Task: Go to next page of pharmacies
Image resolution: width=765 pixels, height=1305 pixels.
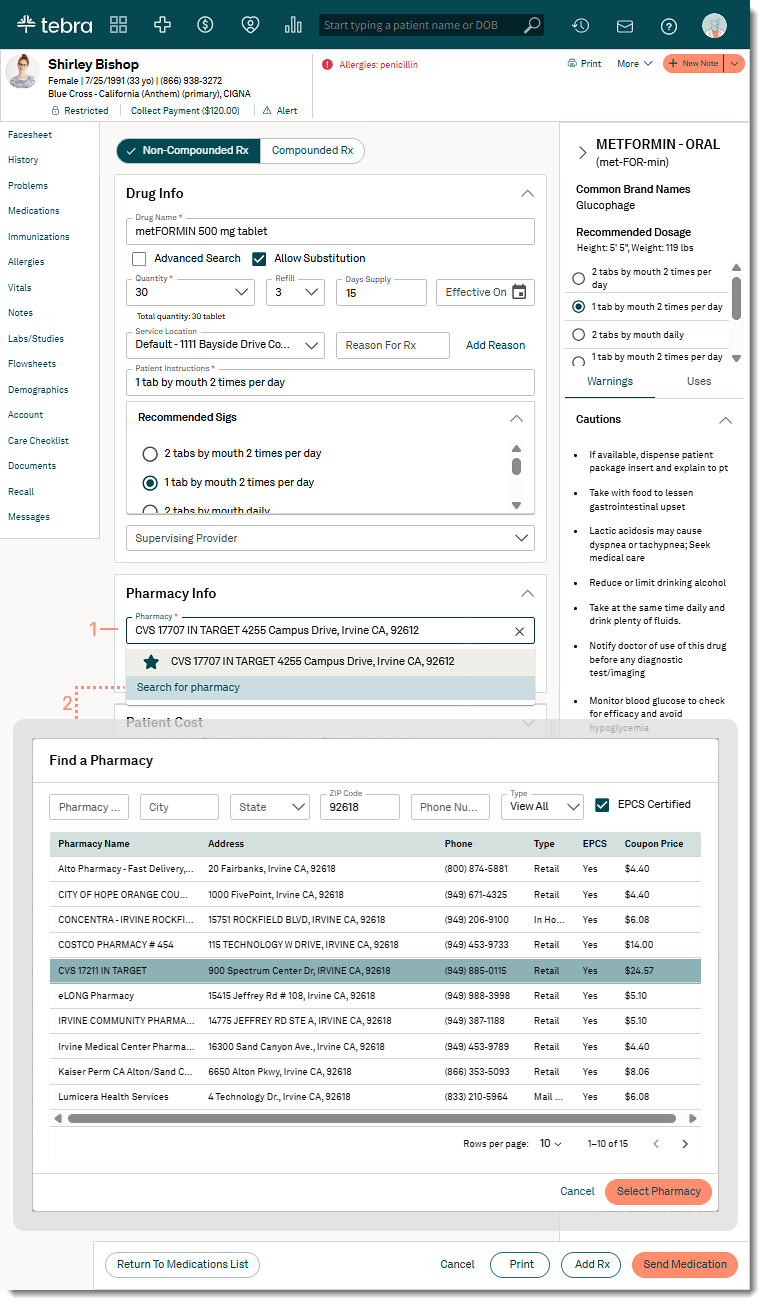Action: pyautogui.click(x=685, y=1144)
